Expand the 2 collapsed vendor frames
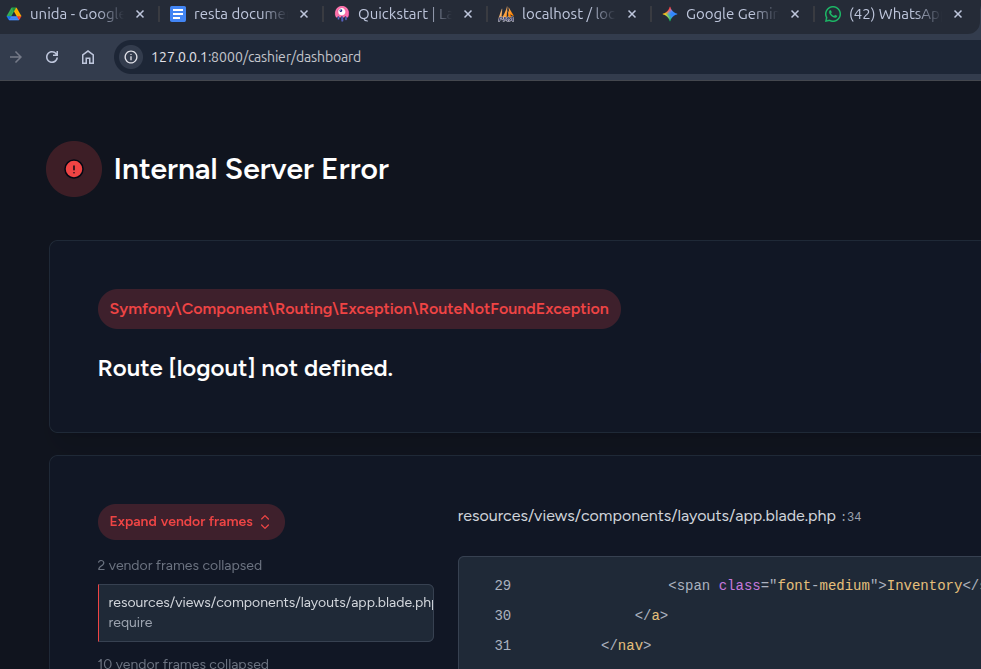 click(180, 565)
